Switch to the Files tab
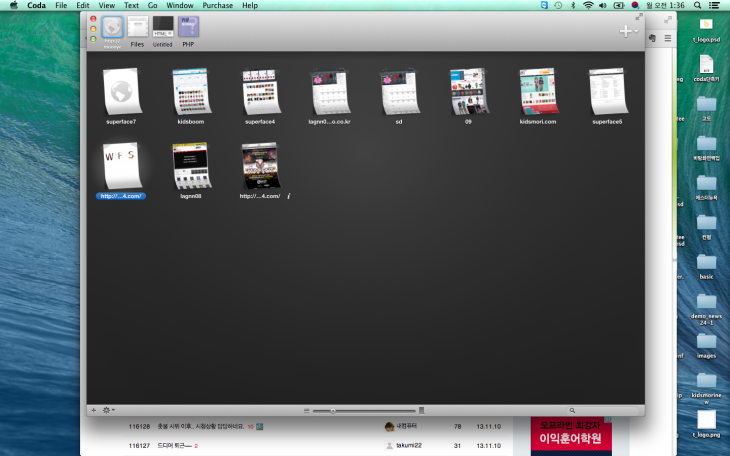 point(137,28)
